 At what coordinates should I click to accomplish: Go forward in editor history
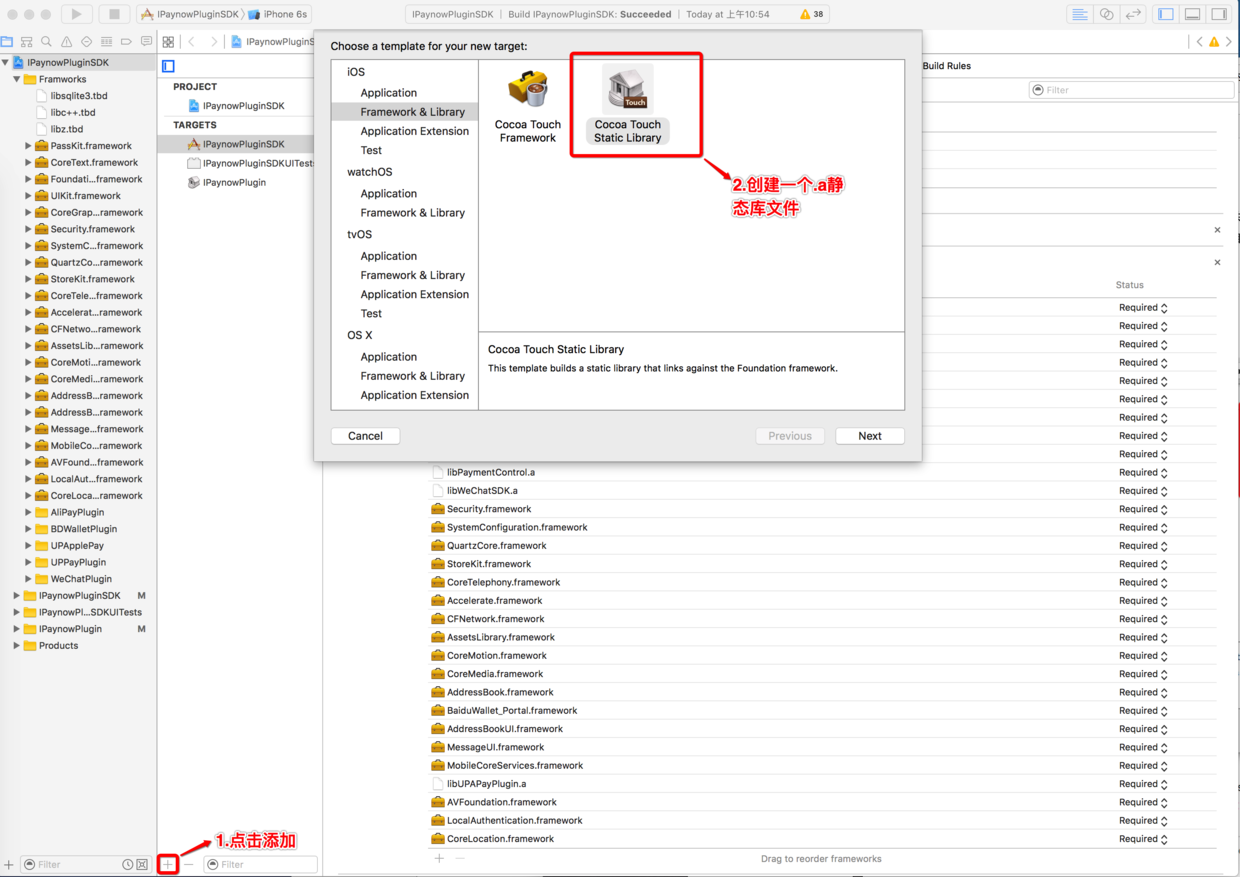pos(213,42)
